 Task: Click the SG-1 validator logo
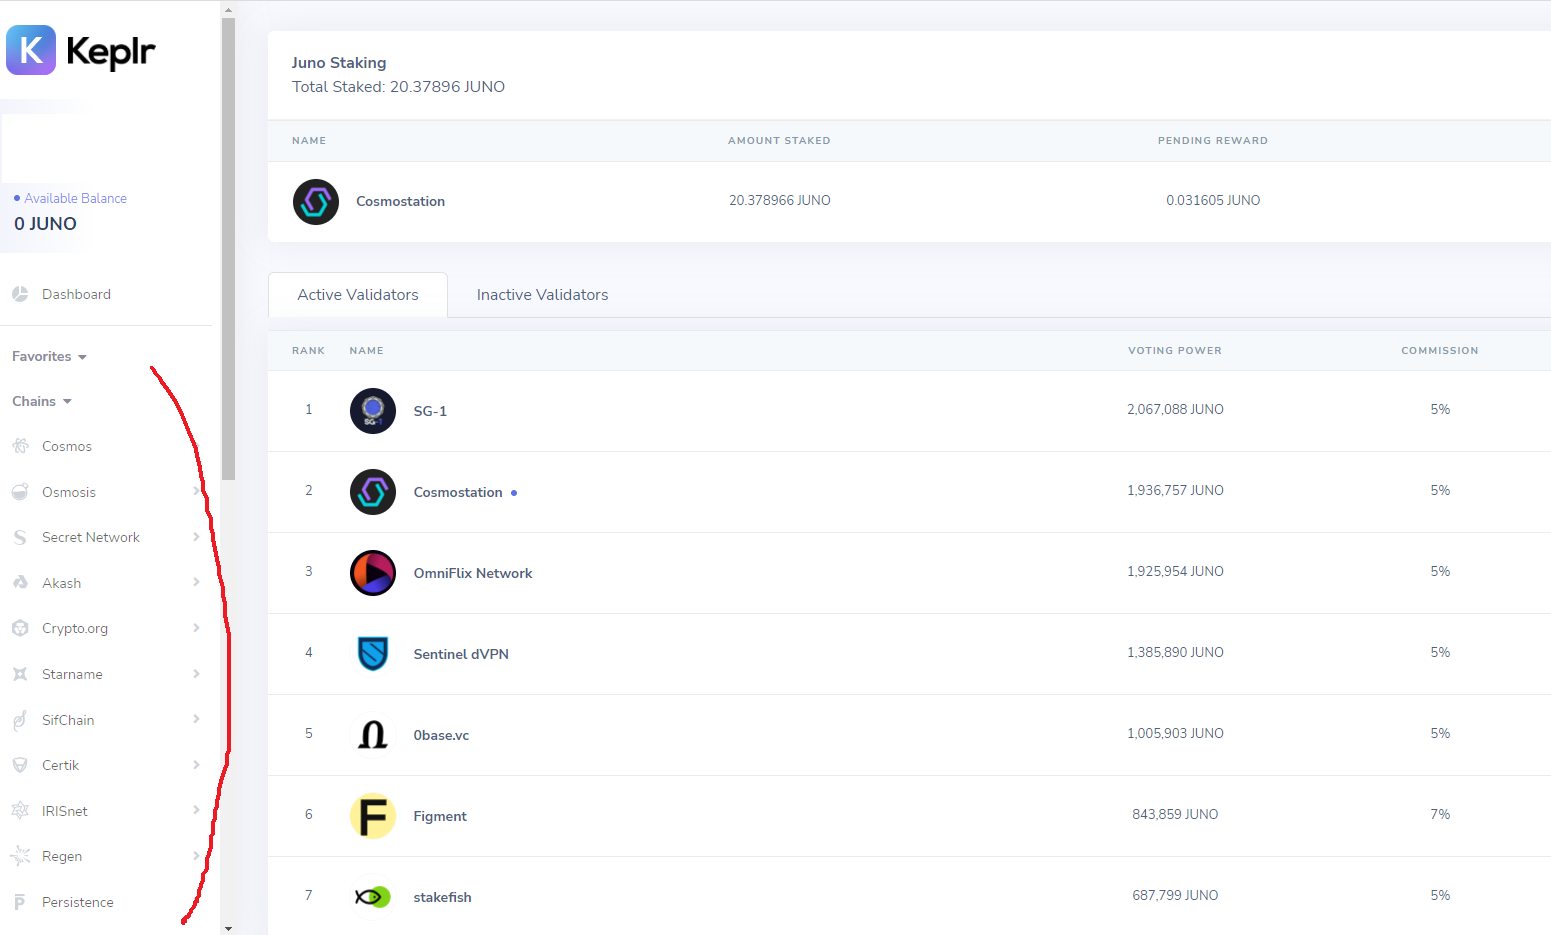click(373, 411)
